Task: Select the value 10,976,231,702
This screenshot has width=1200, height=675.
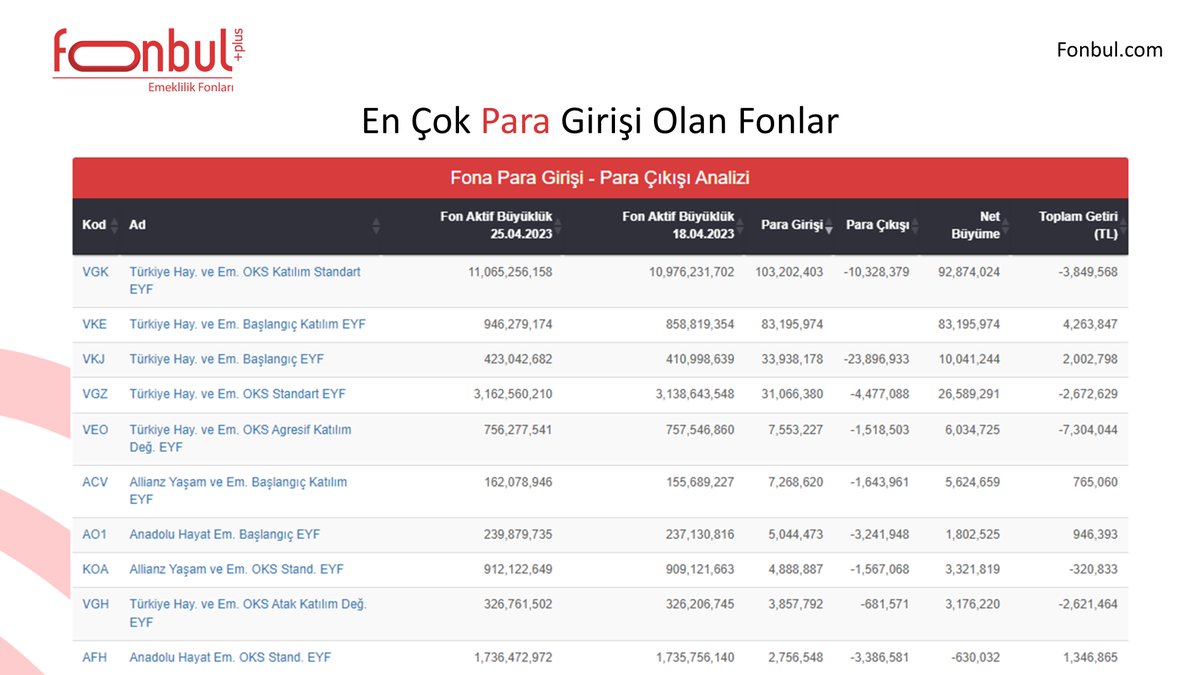Action: [x=692, y=272]
